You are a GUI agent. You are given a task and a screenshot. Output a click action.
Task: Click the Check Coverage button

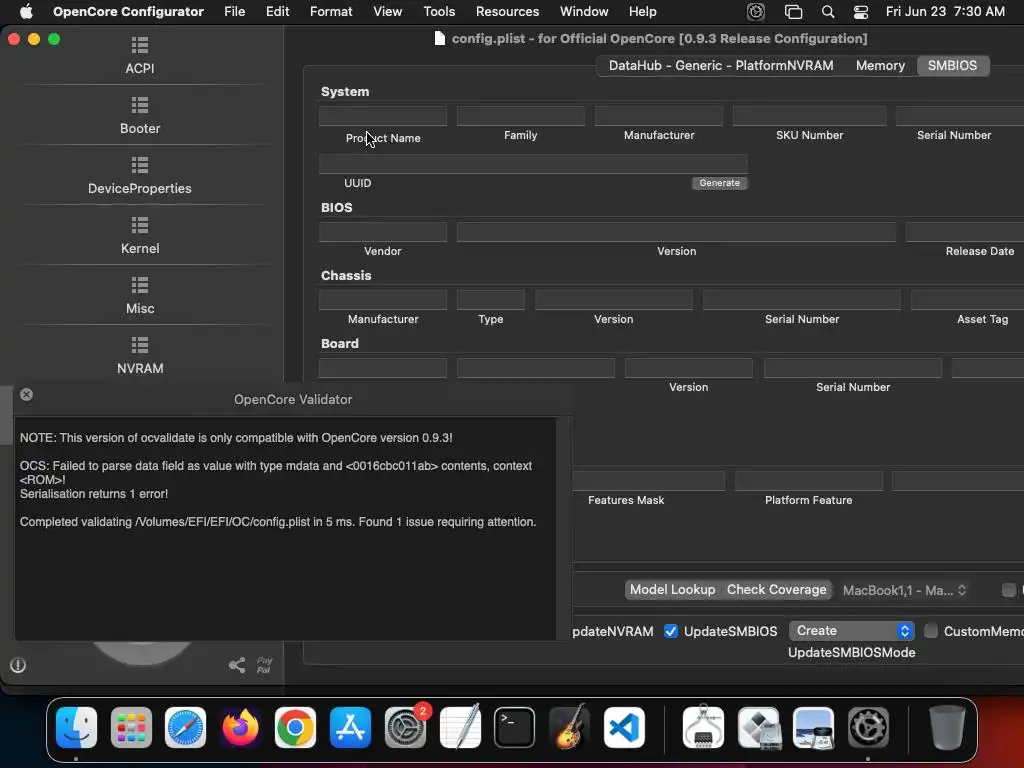(776, 590)
